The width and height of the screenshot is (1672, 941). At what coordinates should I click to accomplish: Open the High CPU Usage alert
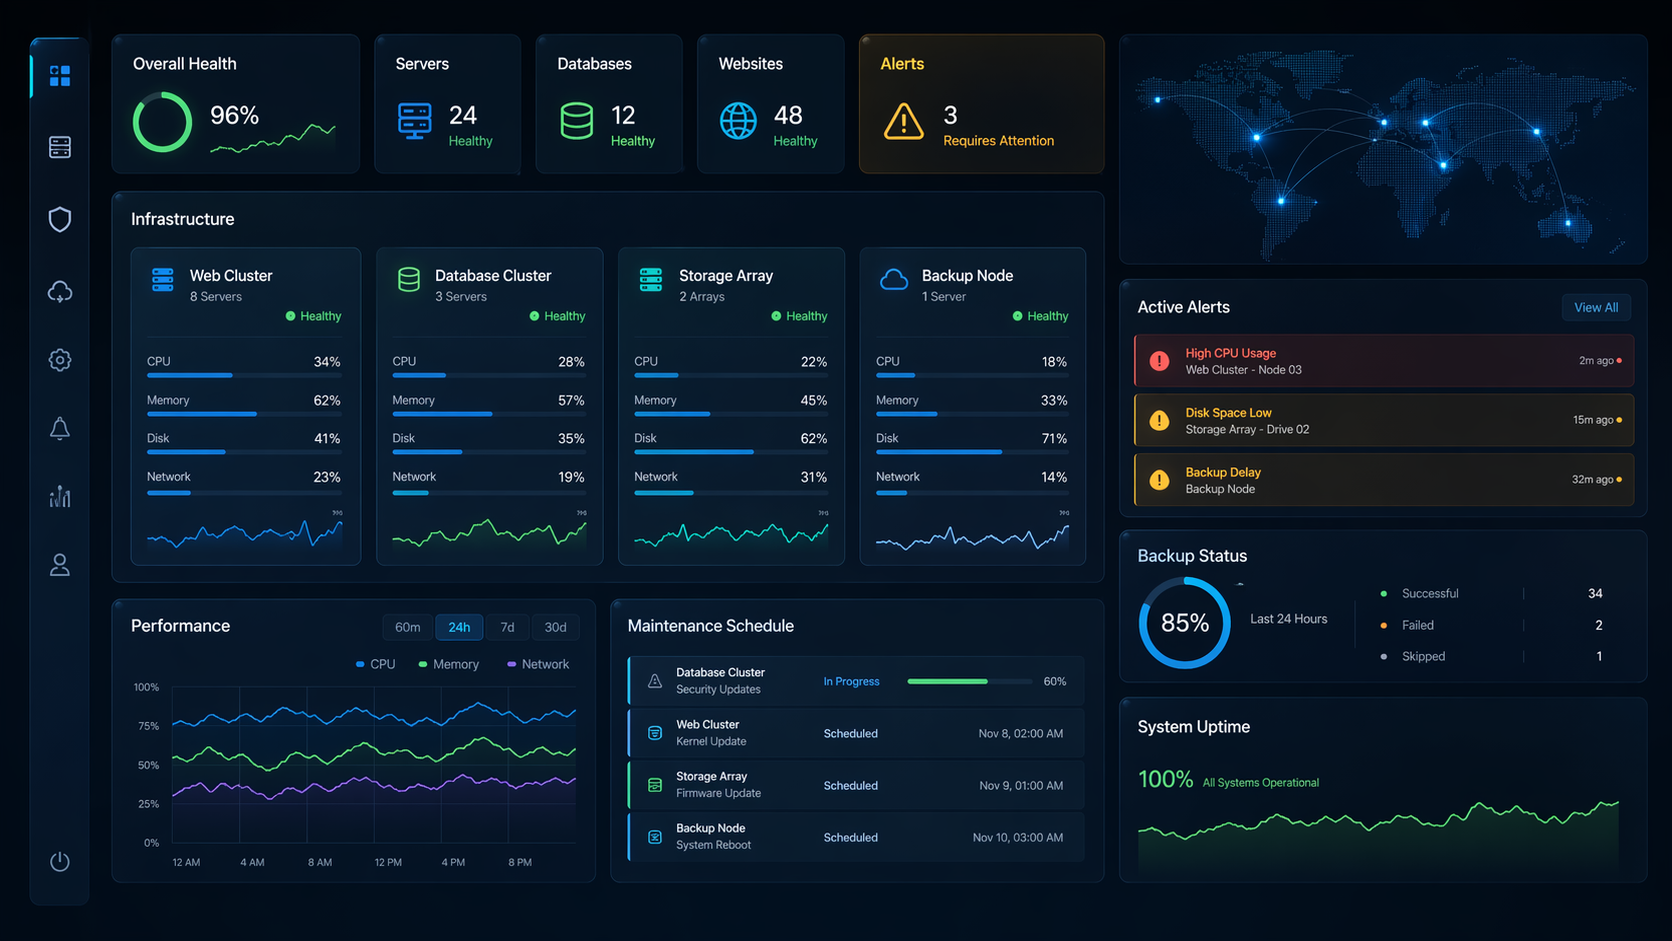coord(1384,361)
